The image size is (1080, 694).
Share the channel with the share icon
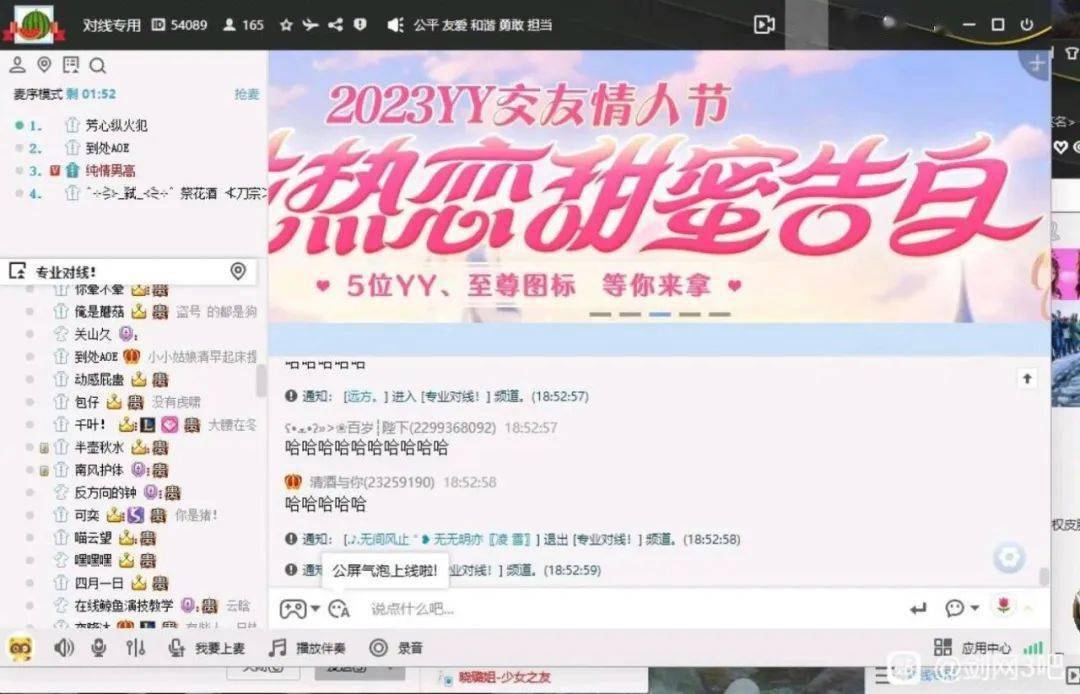(335, 25)
